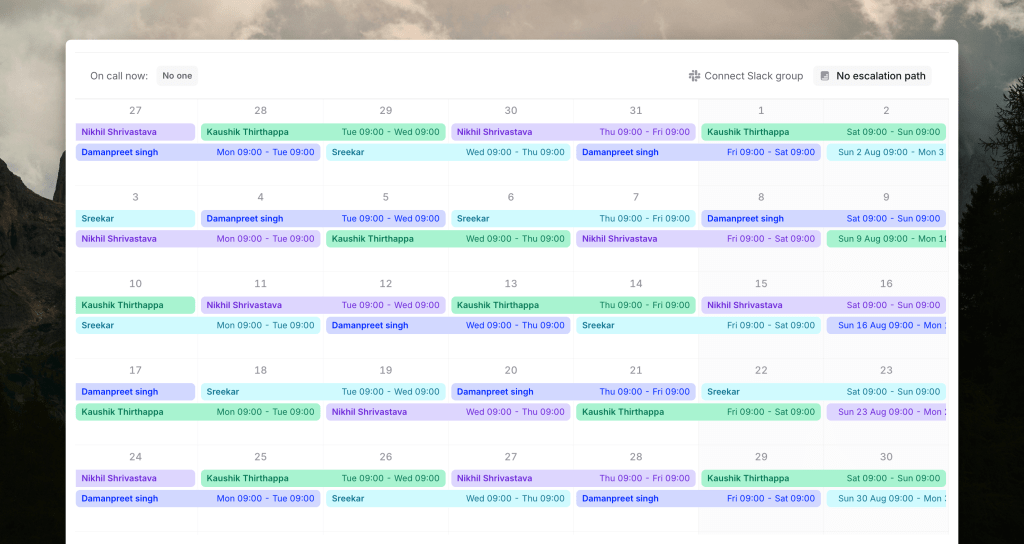This screenshot has height=544, width=1024.
Task: Open Kaushik Thirthappa shift starting Saturday 29
Action: click(824, 478)
